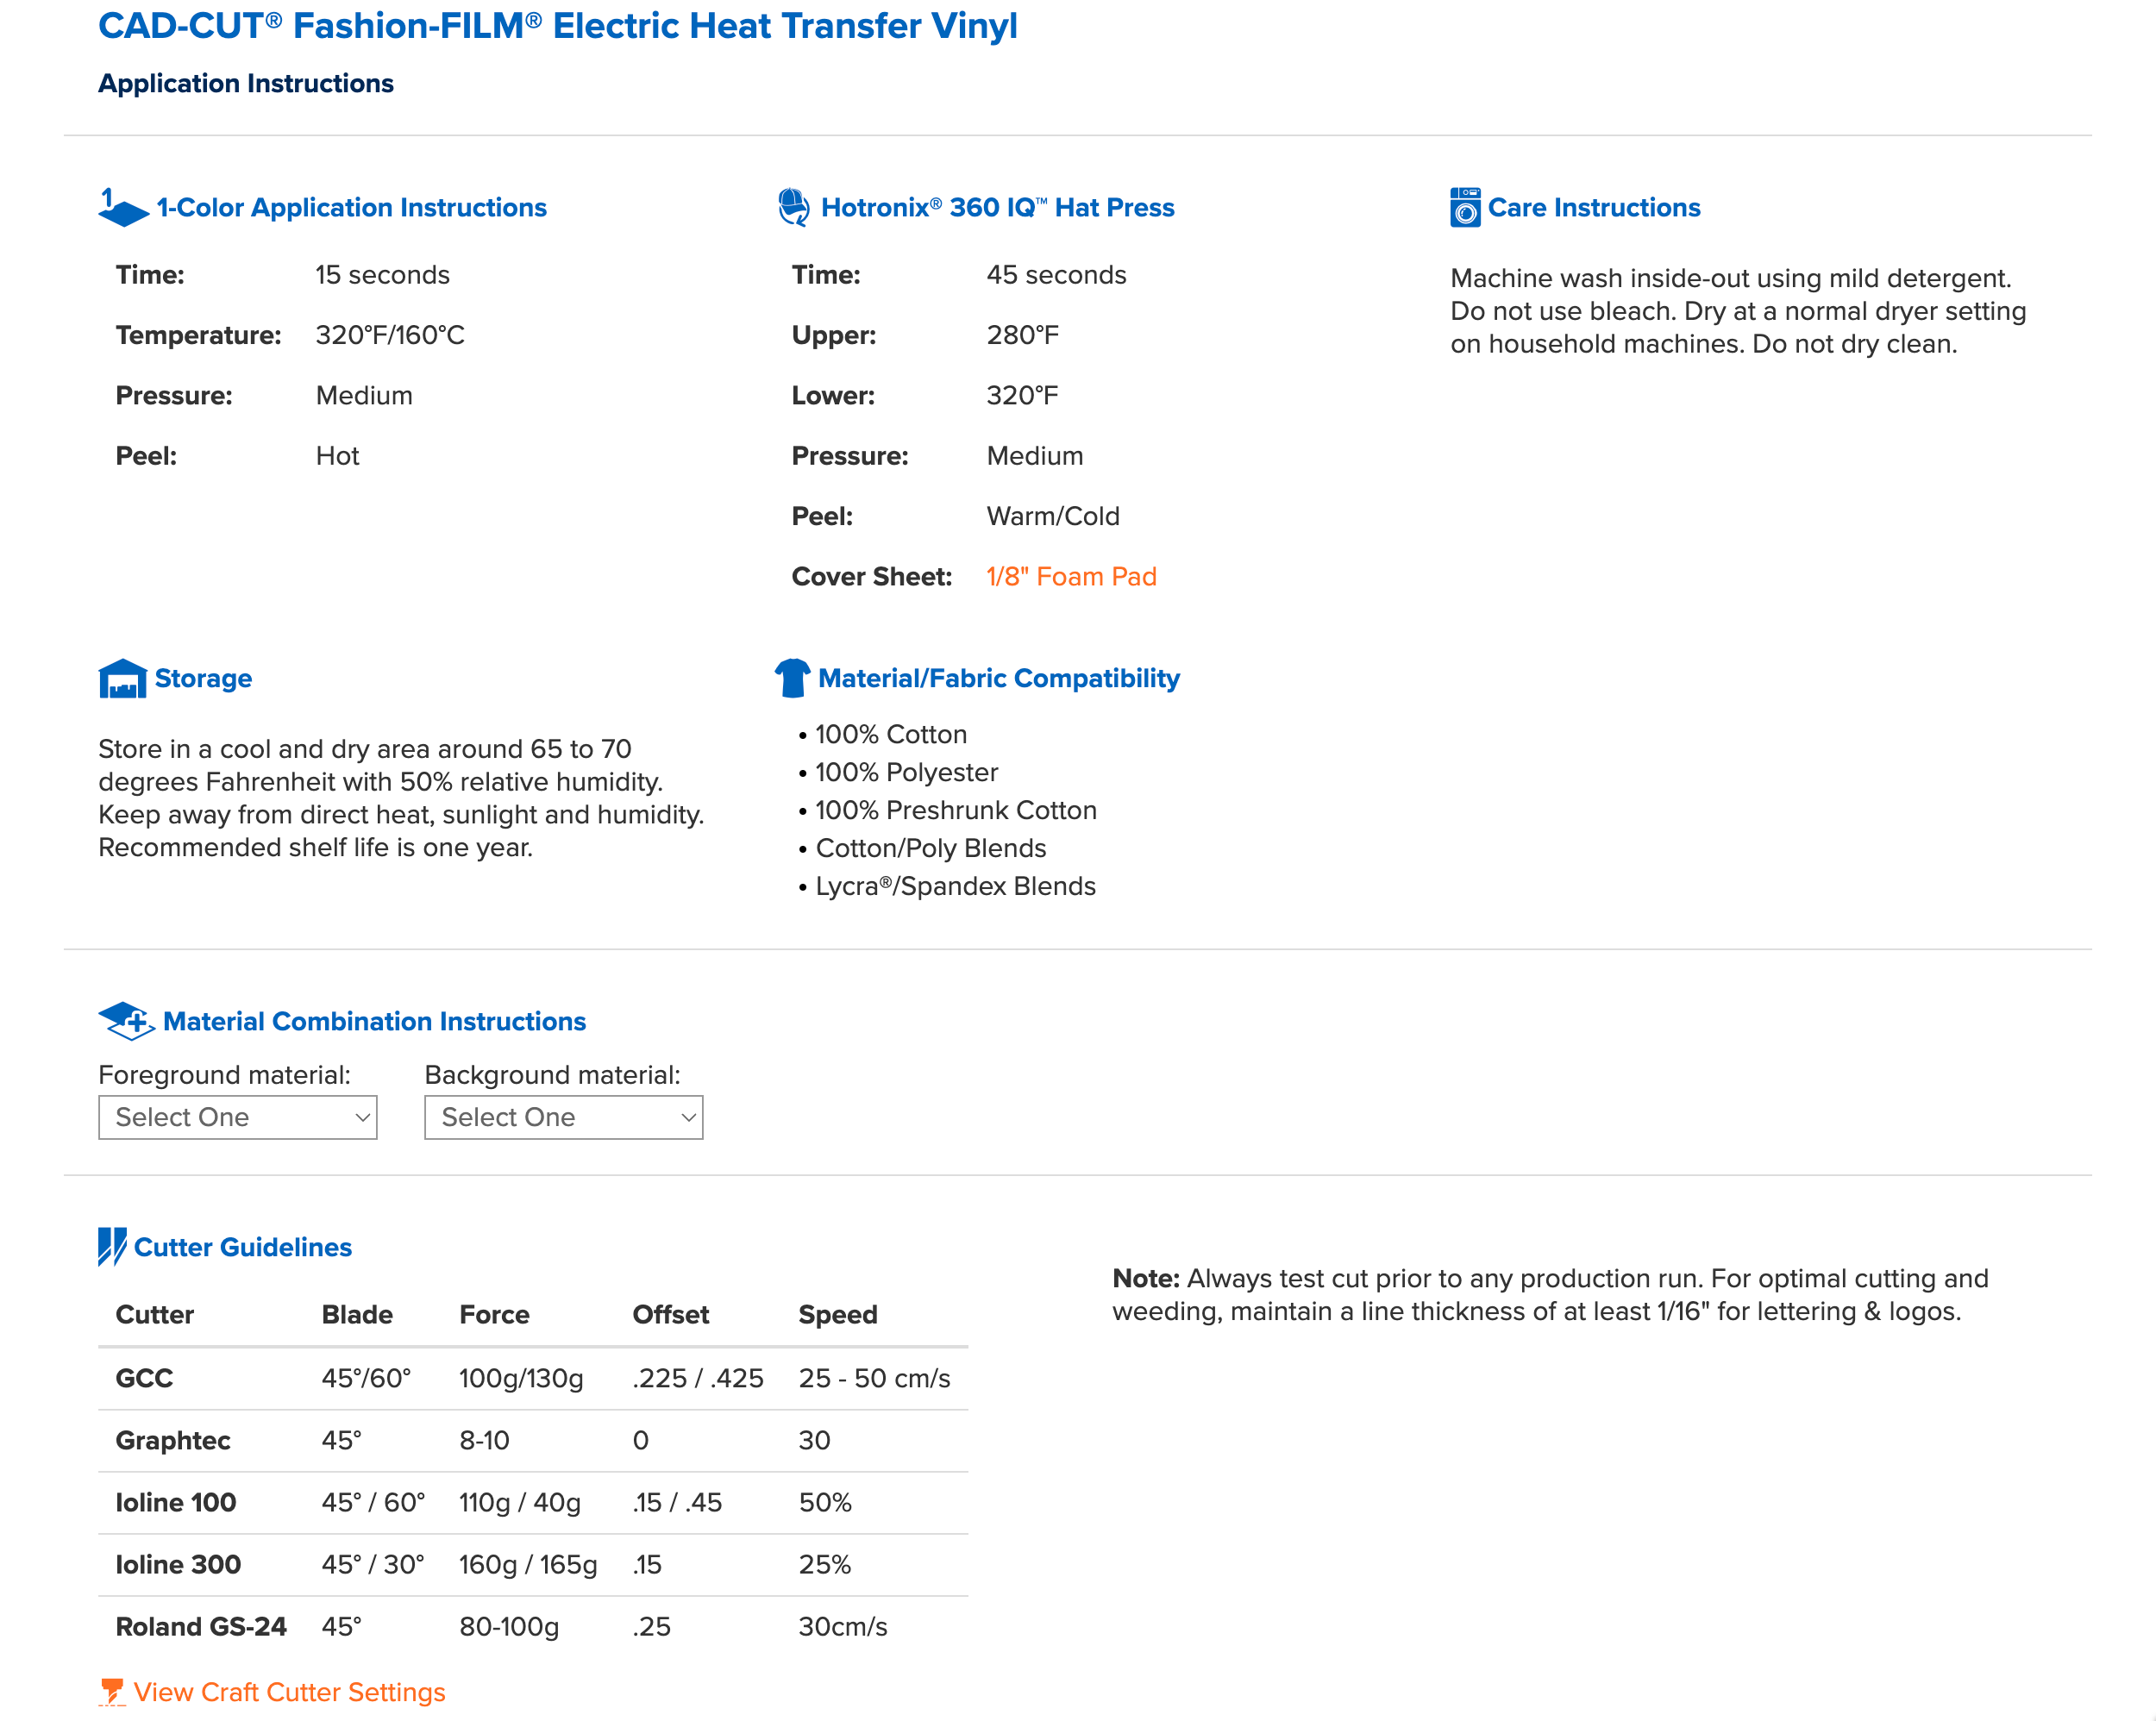Viewport: 2156px width, 1721px height.
Task: Click the '15 seconds' time value
Action: [x=382, y=274]
